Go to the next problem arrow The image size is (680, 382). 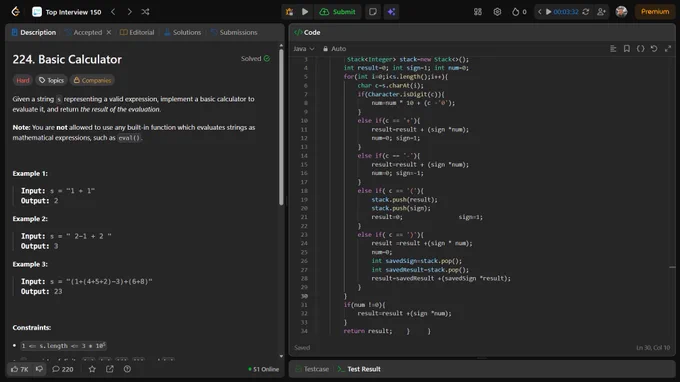click(129, 12)
